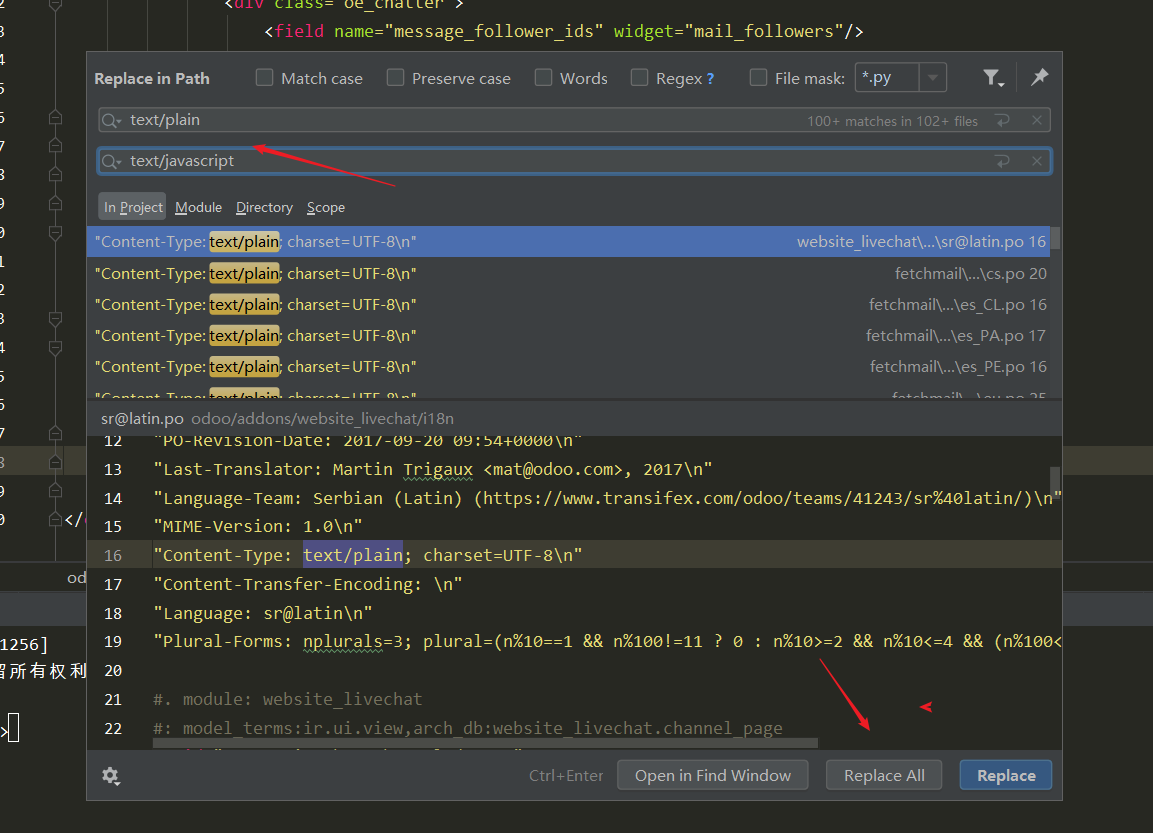Screen dimensions: 1153x833
Task: Switch to the Directory scope tab
Action: click(264, 207)
